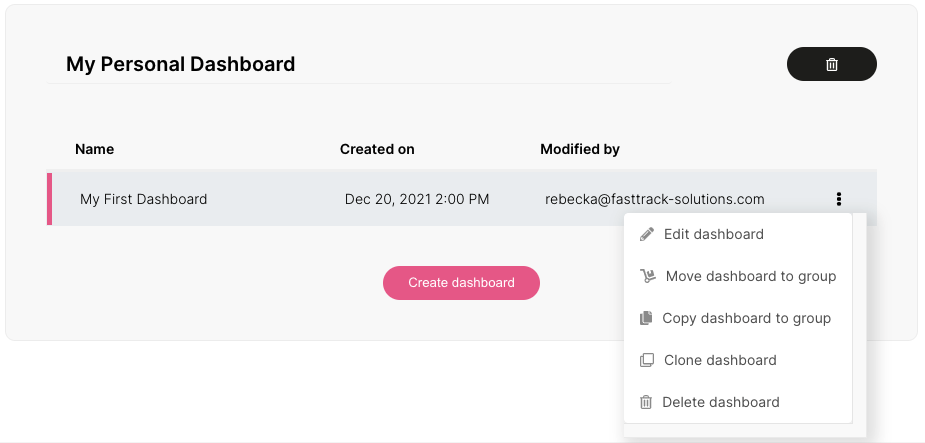The width and height of the screenshot is (925, 443).
Task: Choose the "Clone dashboard" text option
Action: tap(720, 360)
